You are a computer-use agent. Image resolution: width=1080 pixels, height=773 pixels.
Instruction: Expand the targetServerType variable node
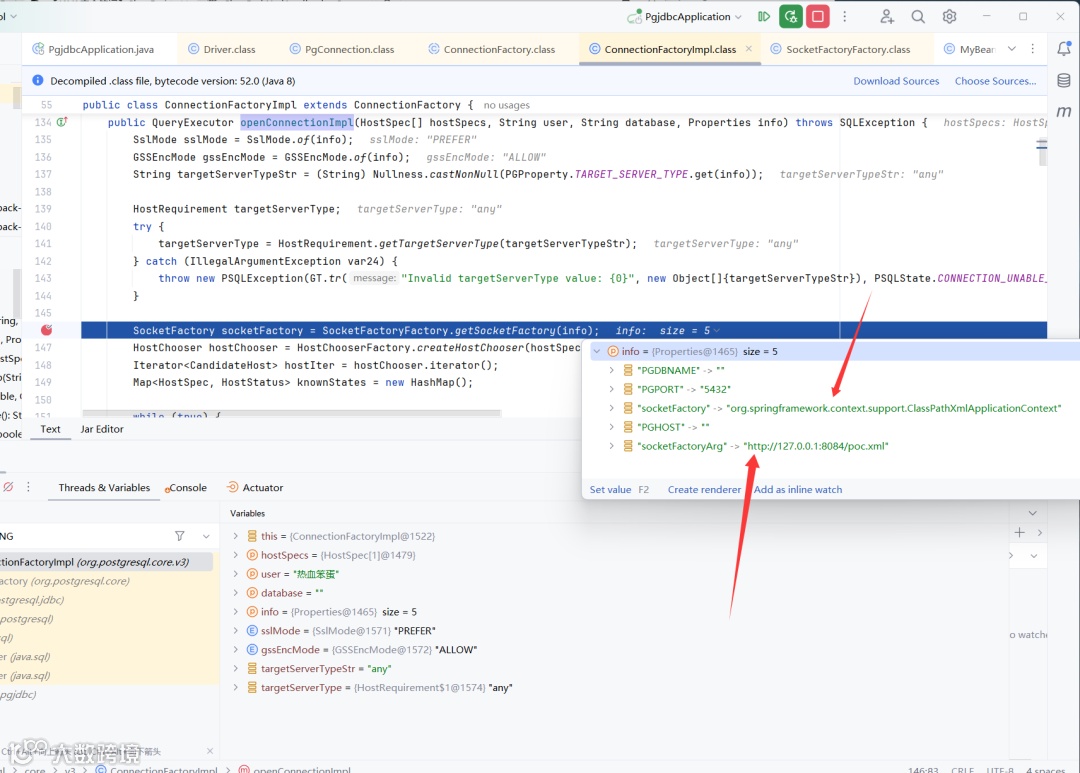coord(236,688)
